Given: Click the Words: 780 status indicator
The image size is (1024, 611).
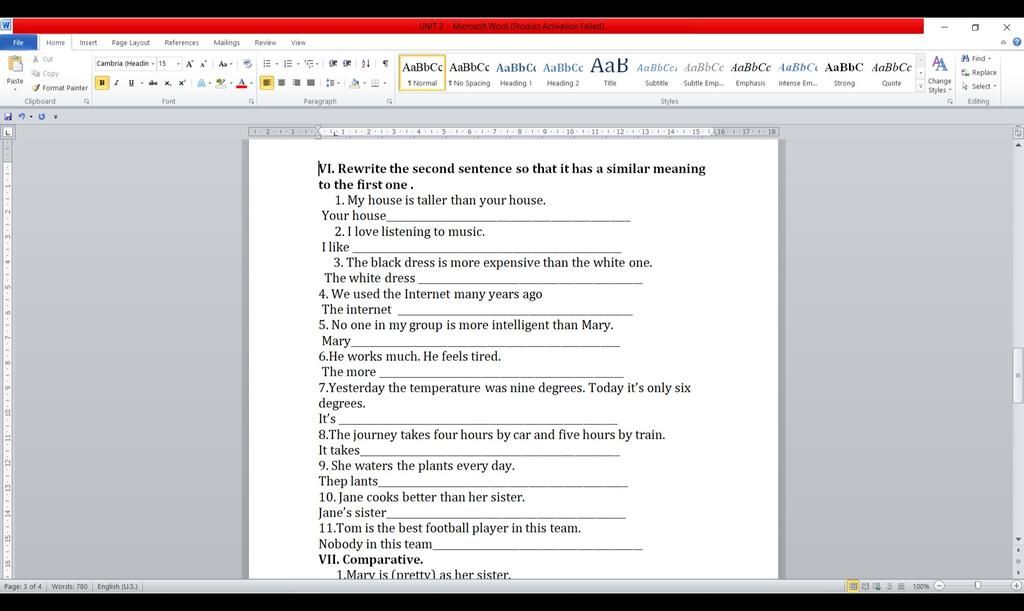Looking at the screenshot, I should tap(69, 586).
